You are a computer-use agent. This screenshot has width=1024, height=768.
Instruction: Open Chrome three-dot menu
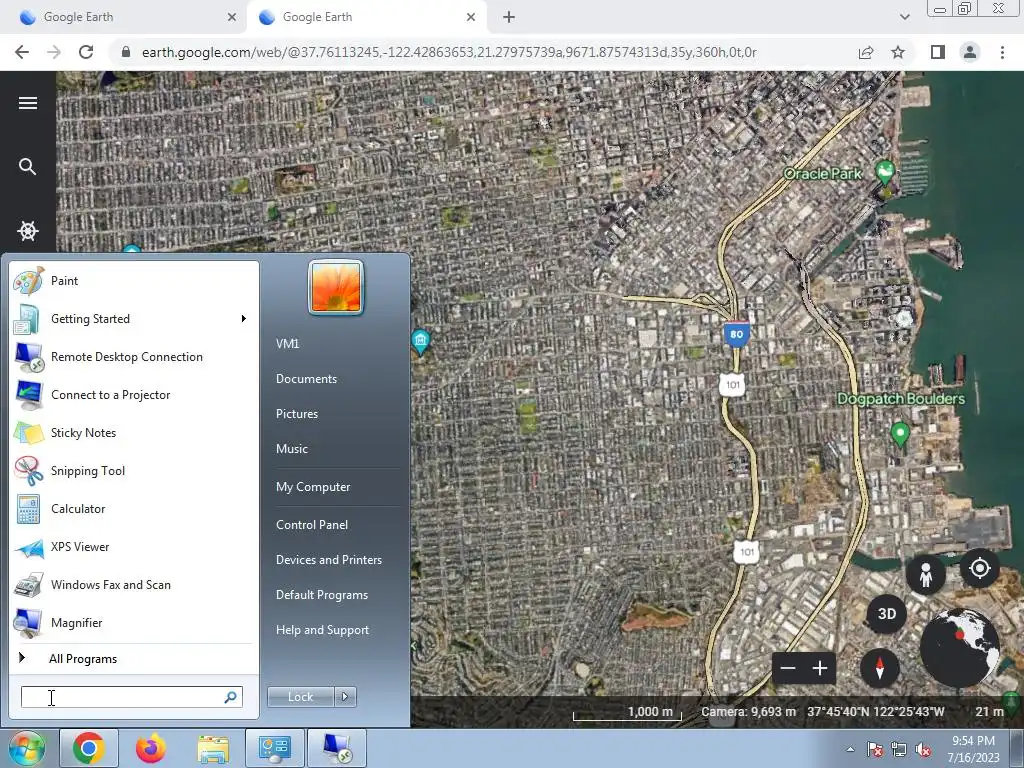[x=1002, y=52]
